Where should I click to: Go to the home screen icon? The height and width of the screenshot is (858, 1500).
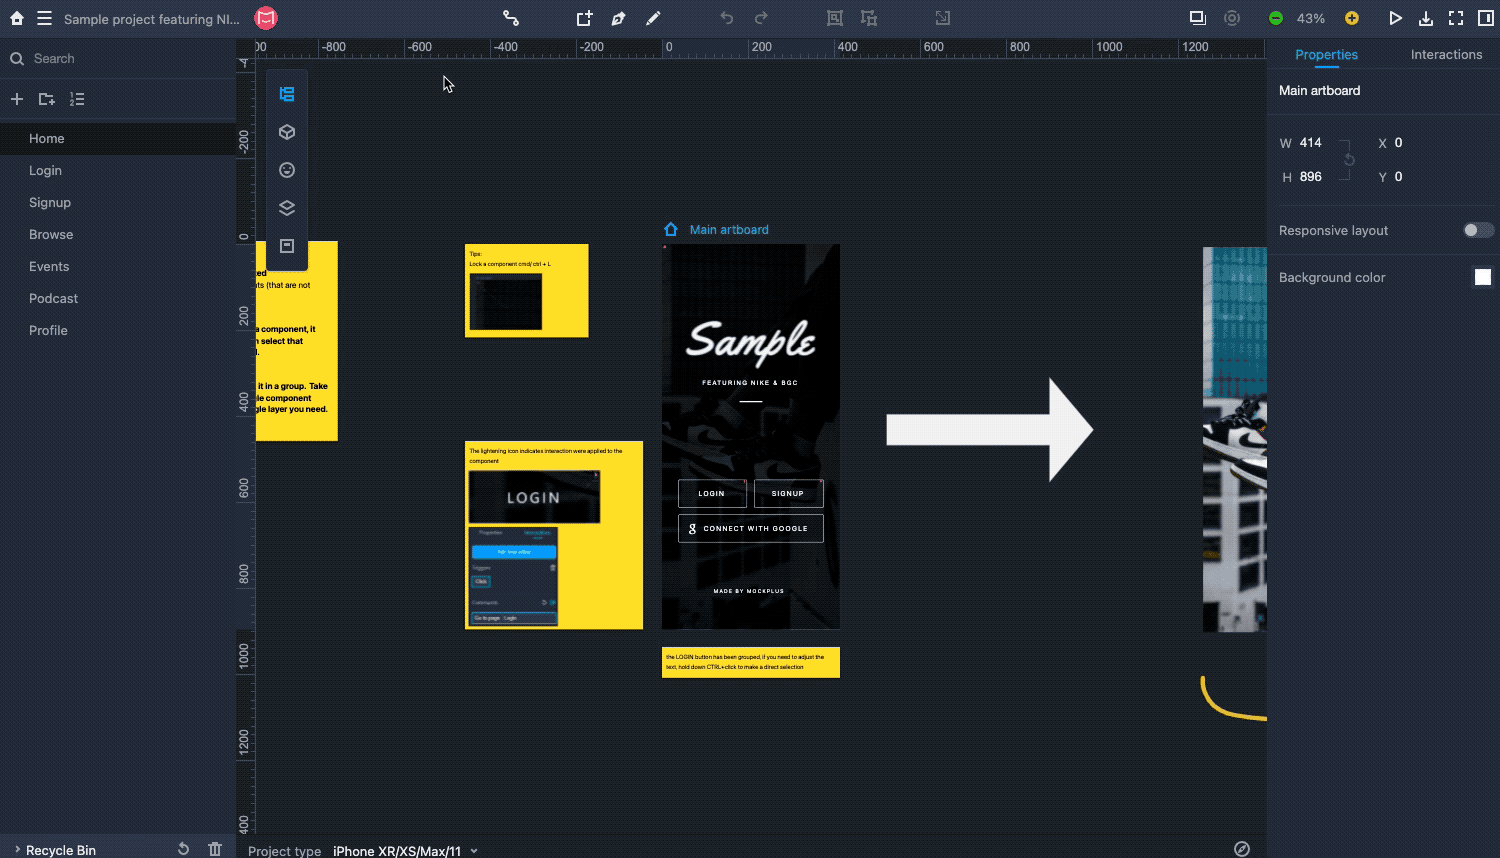coord(17,18)
